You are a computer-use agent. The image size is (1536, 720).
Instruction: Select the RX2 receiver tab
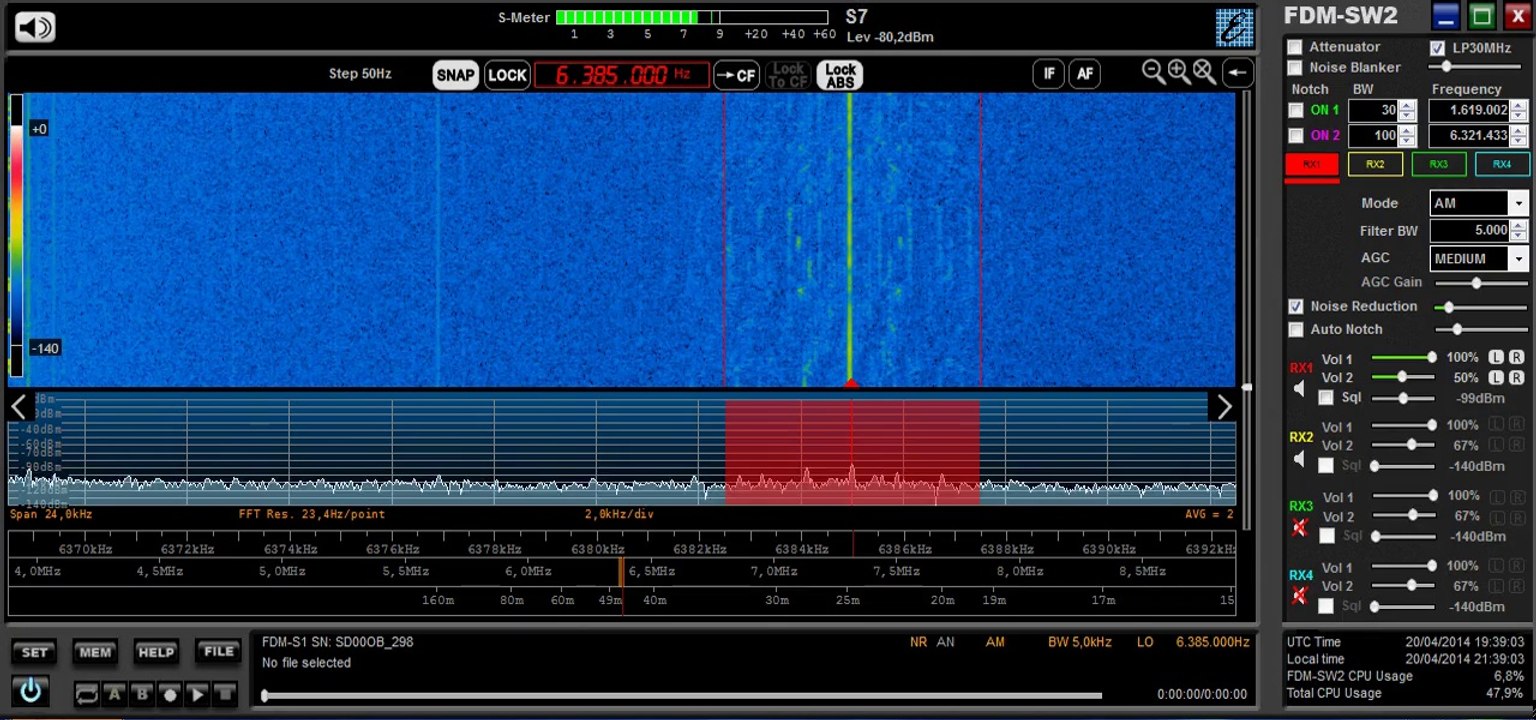[x=1375, y=164]
